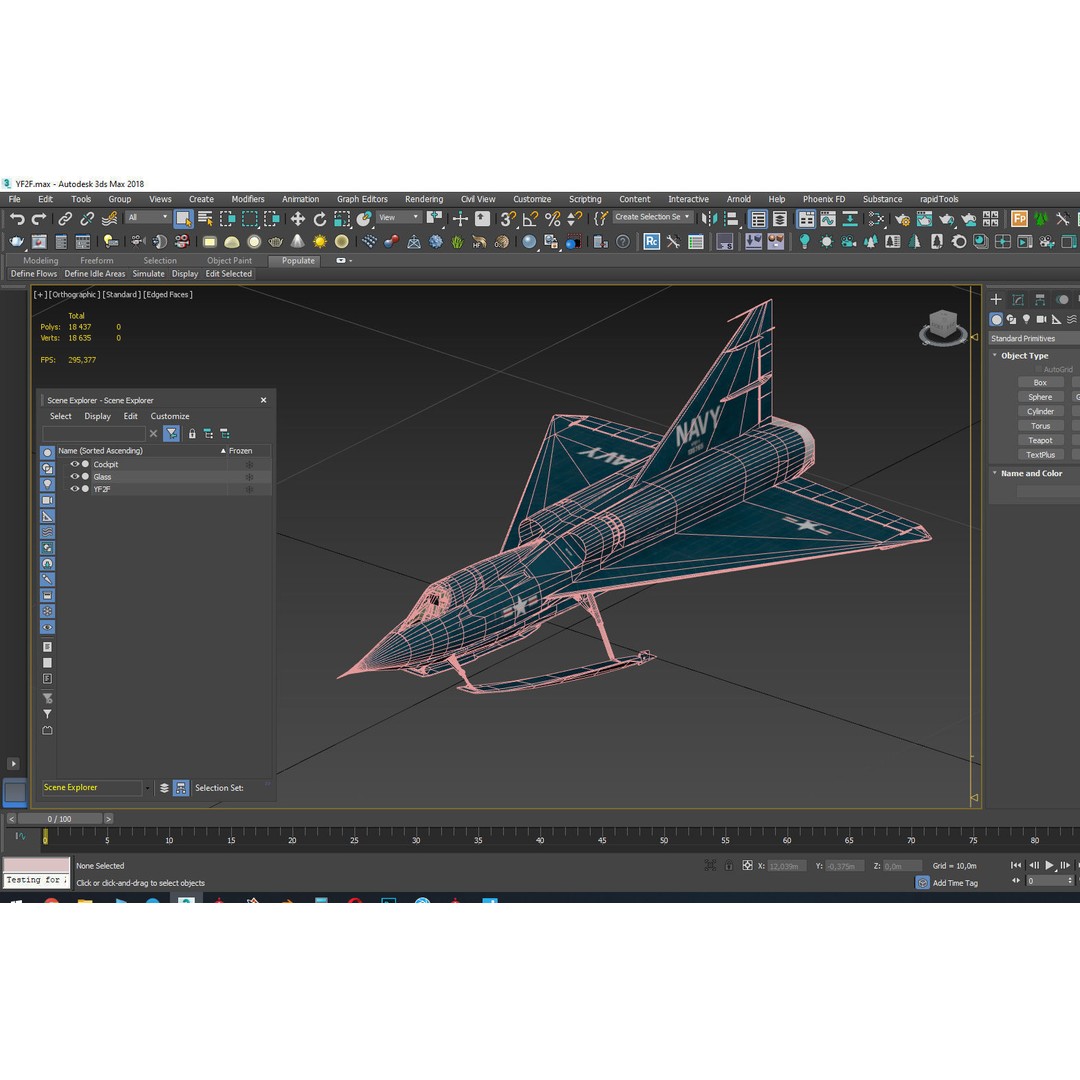Choose the Select and Rotate tool
The image size is (1080, 1080).
click(320, 219)
